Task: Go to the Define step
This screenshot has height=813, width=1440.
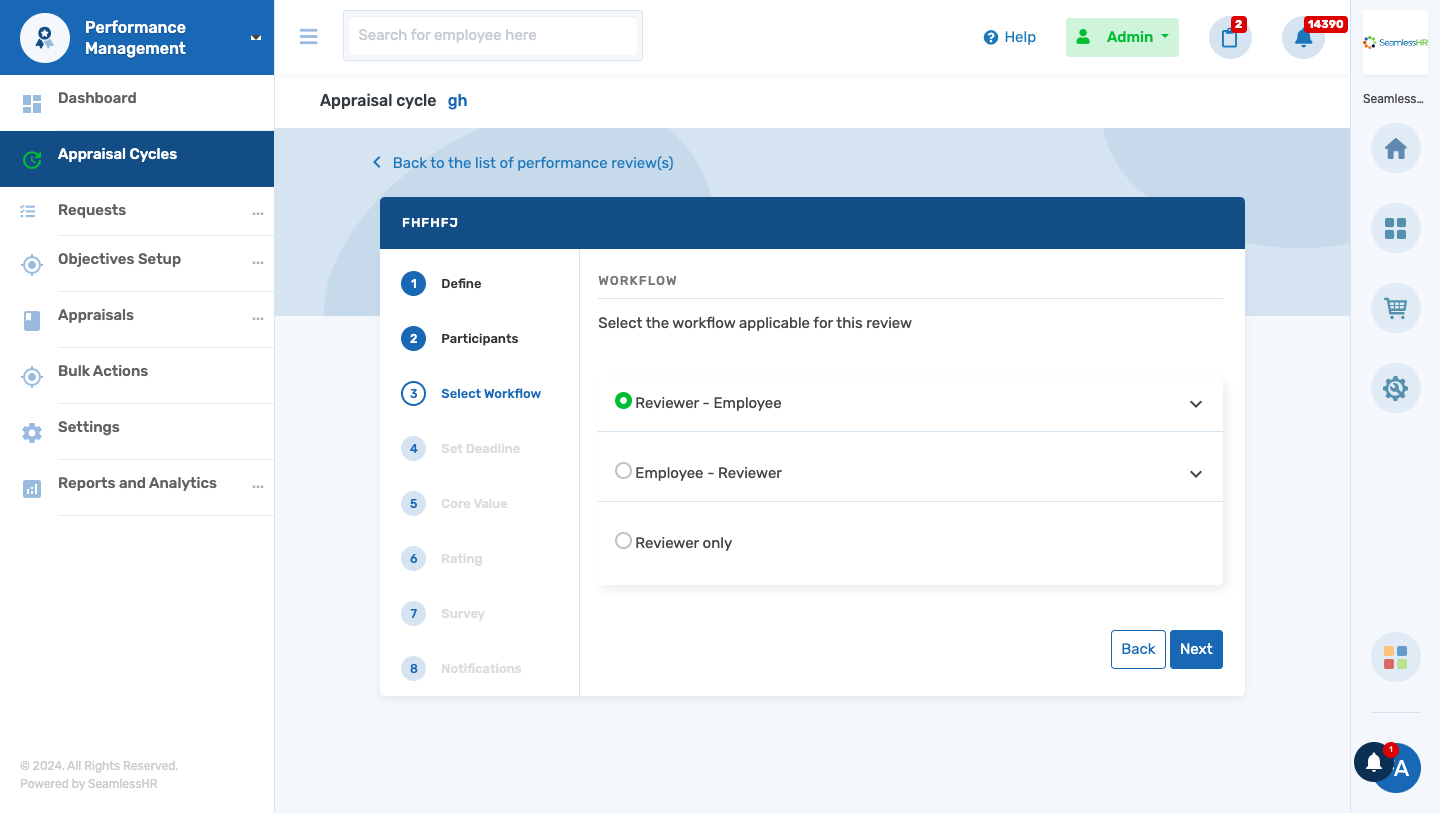Action: pyautogui.click(x=460, y=283)
